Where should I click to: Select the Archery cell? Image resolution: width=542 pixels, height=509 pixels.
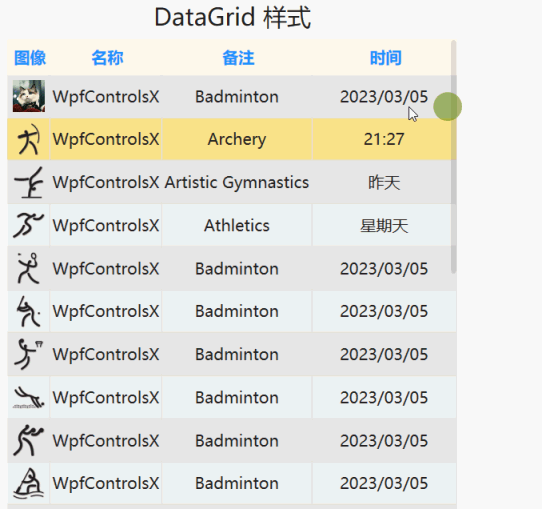[237, 139]
